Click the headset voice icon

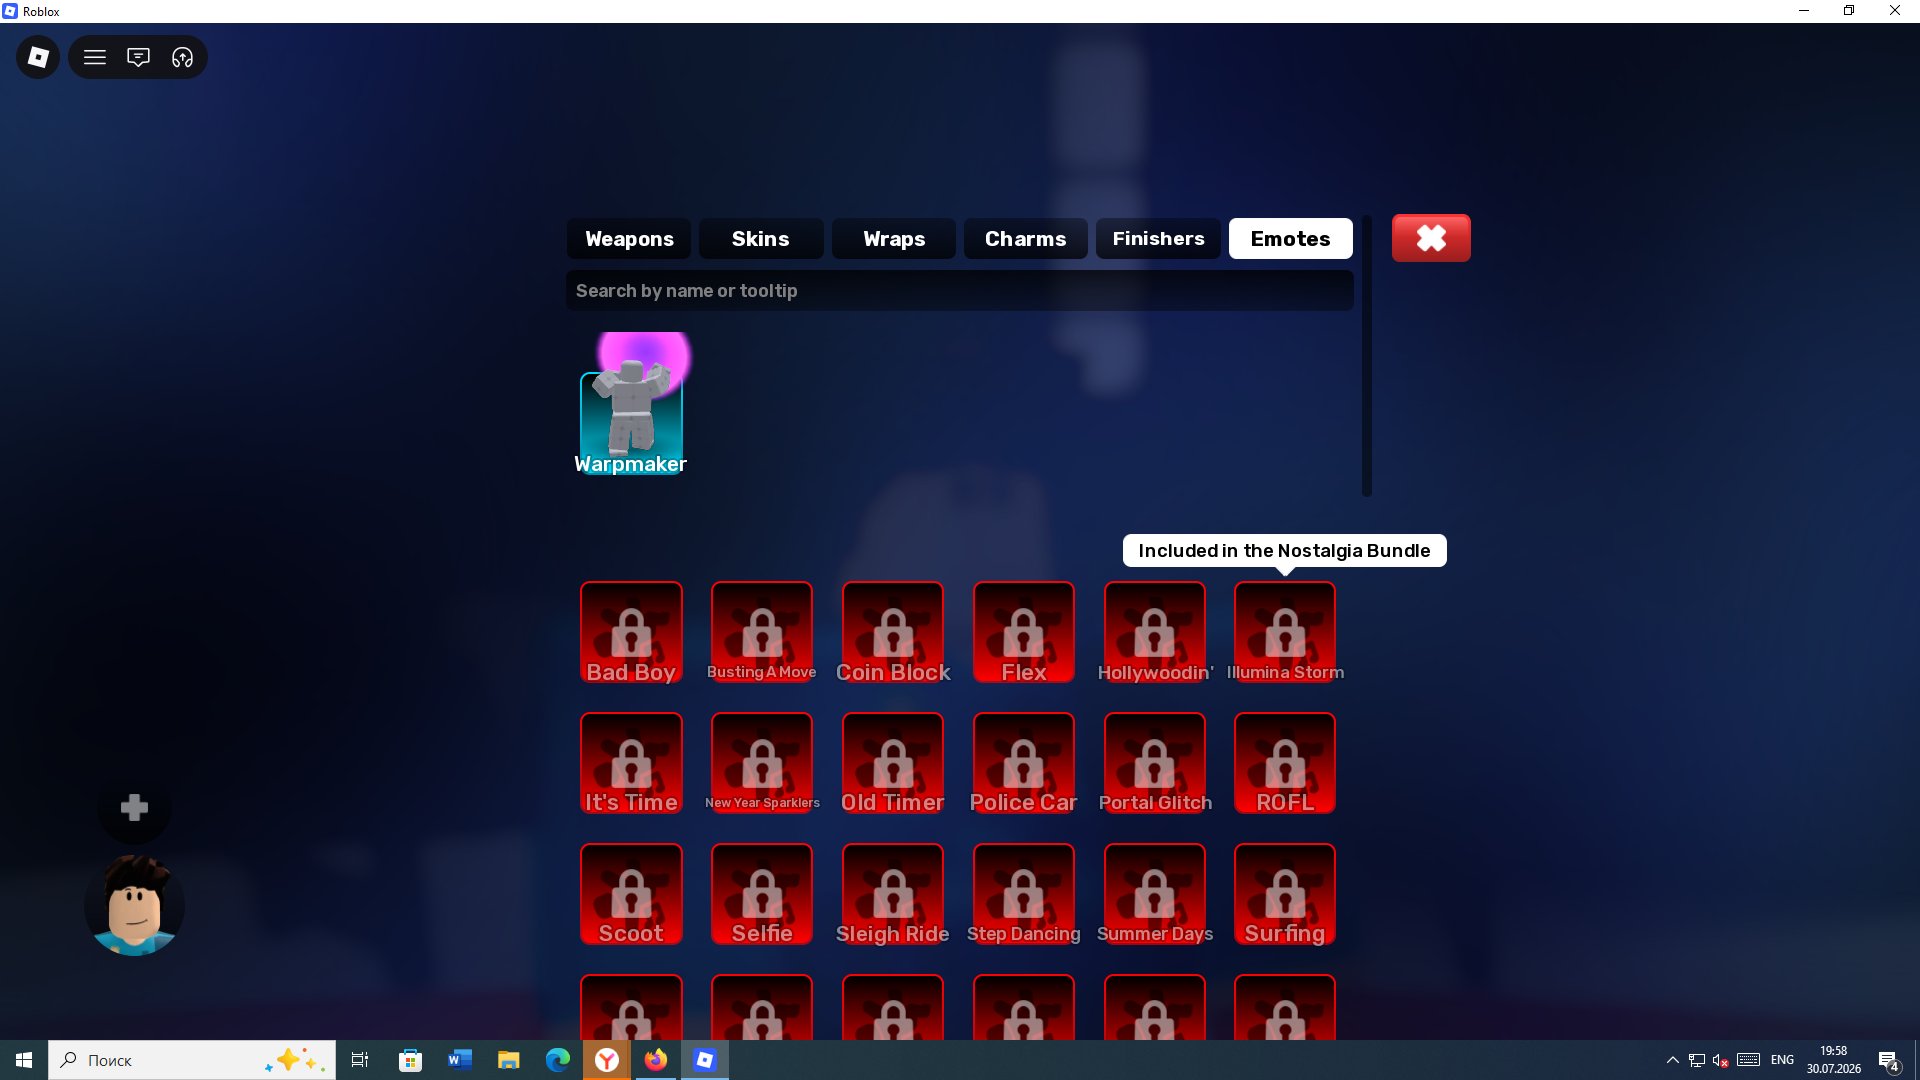pyautogui.click(x=182, y=57)
